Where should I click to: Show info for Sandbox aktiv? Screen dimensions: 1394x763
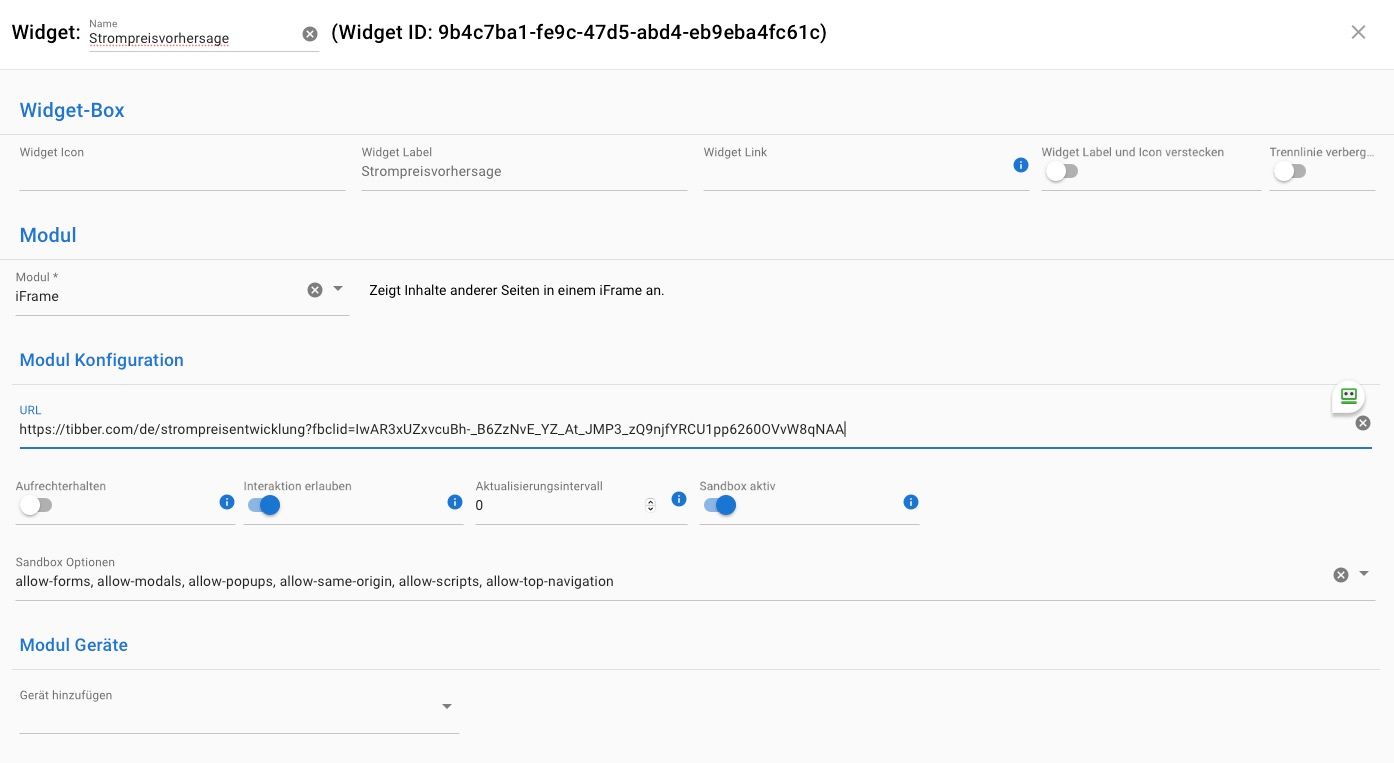pos(910,502)
